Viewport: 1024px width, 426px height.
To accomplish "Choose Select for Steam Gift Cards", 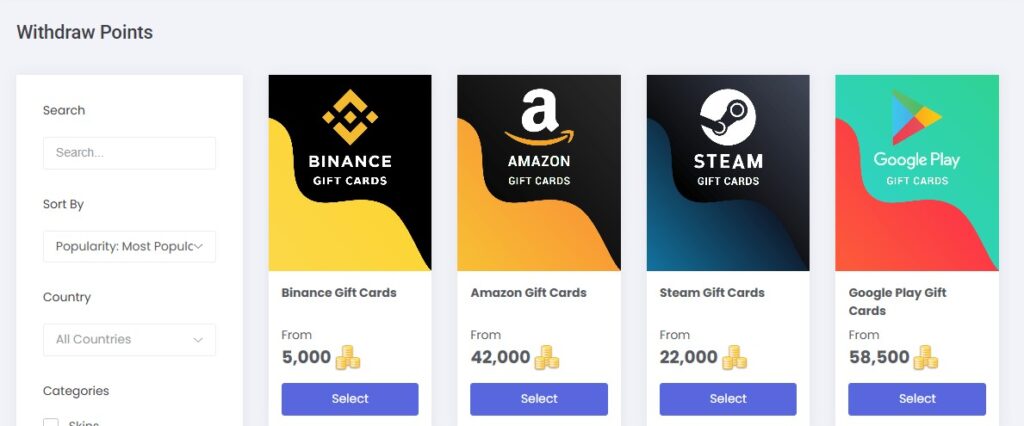I will click(x=728, y=399).
